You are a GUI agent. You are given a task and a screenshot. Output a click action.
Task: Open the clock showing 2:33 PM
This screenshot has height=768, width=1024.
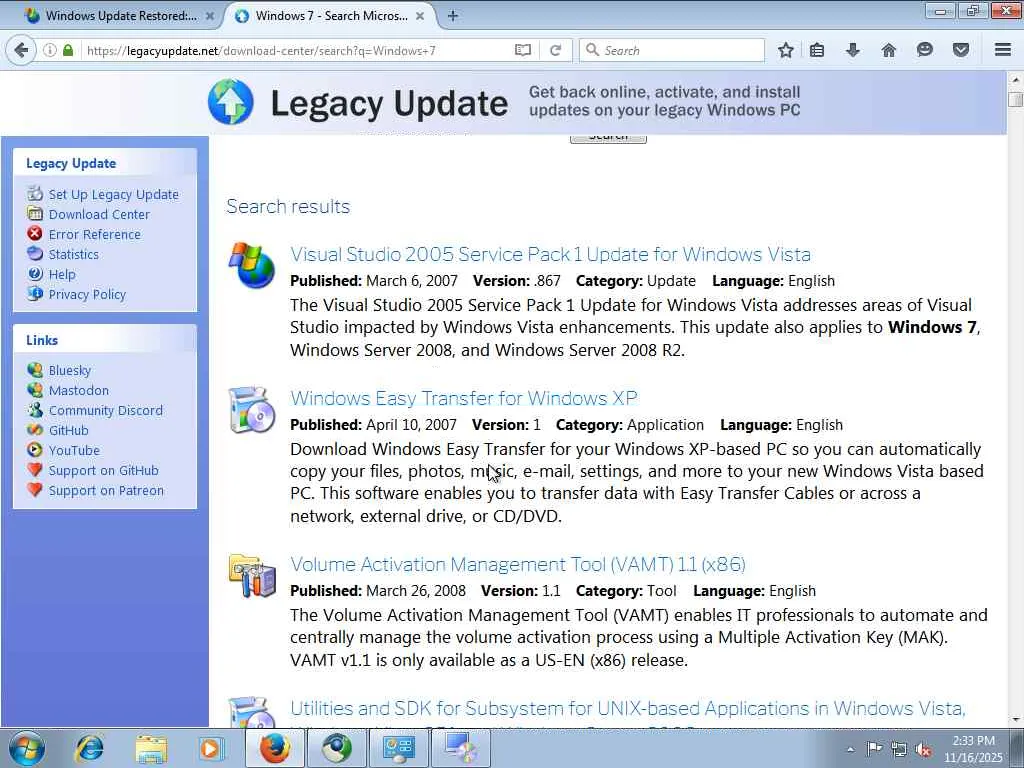click(x=973, y=749)
